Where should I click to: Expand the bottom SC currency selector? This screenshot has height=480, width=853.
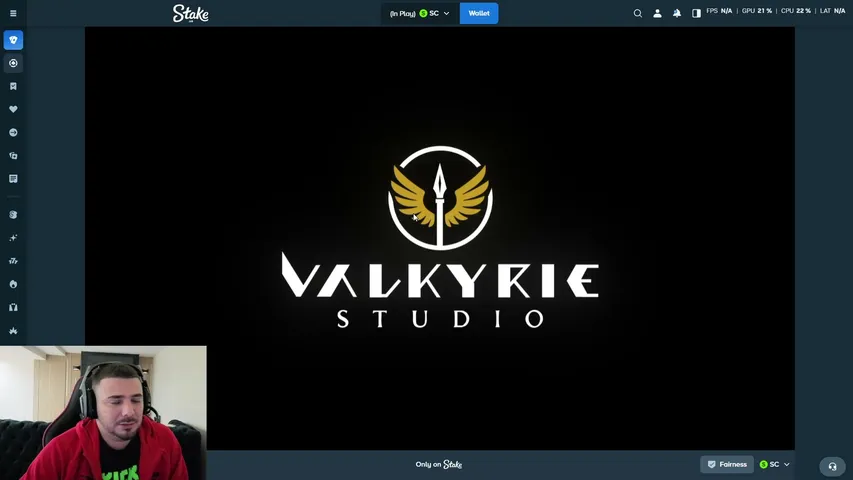pos(775,464)
